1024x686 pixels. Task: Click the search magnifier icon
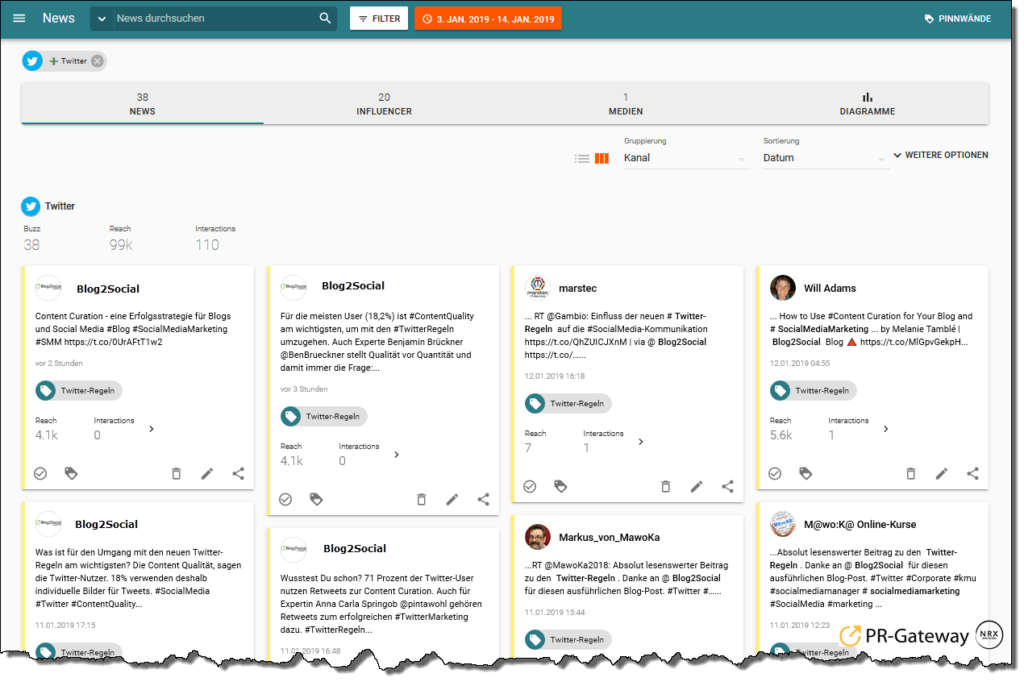click(x=325, y=18)
